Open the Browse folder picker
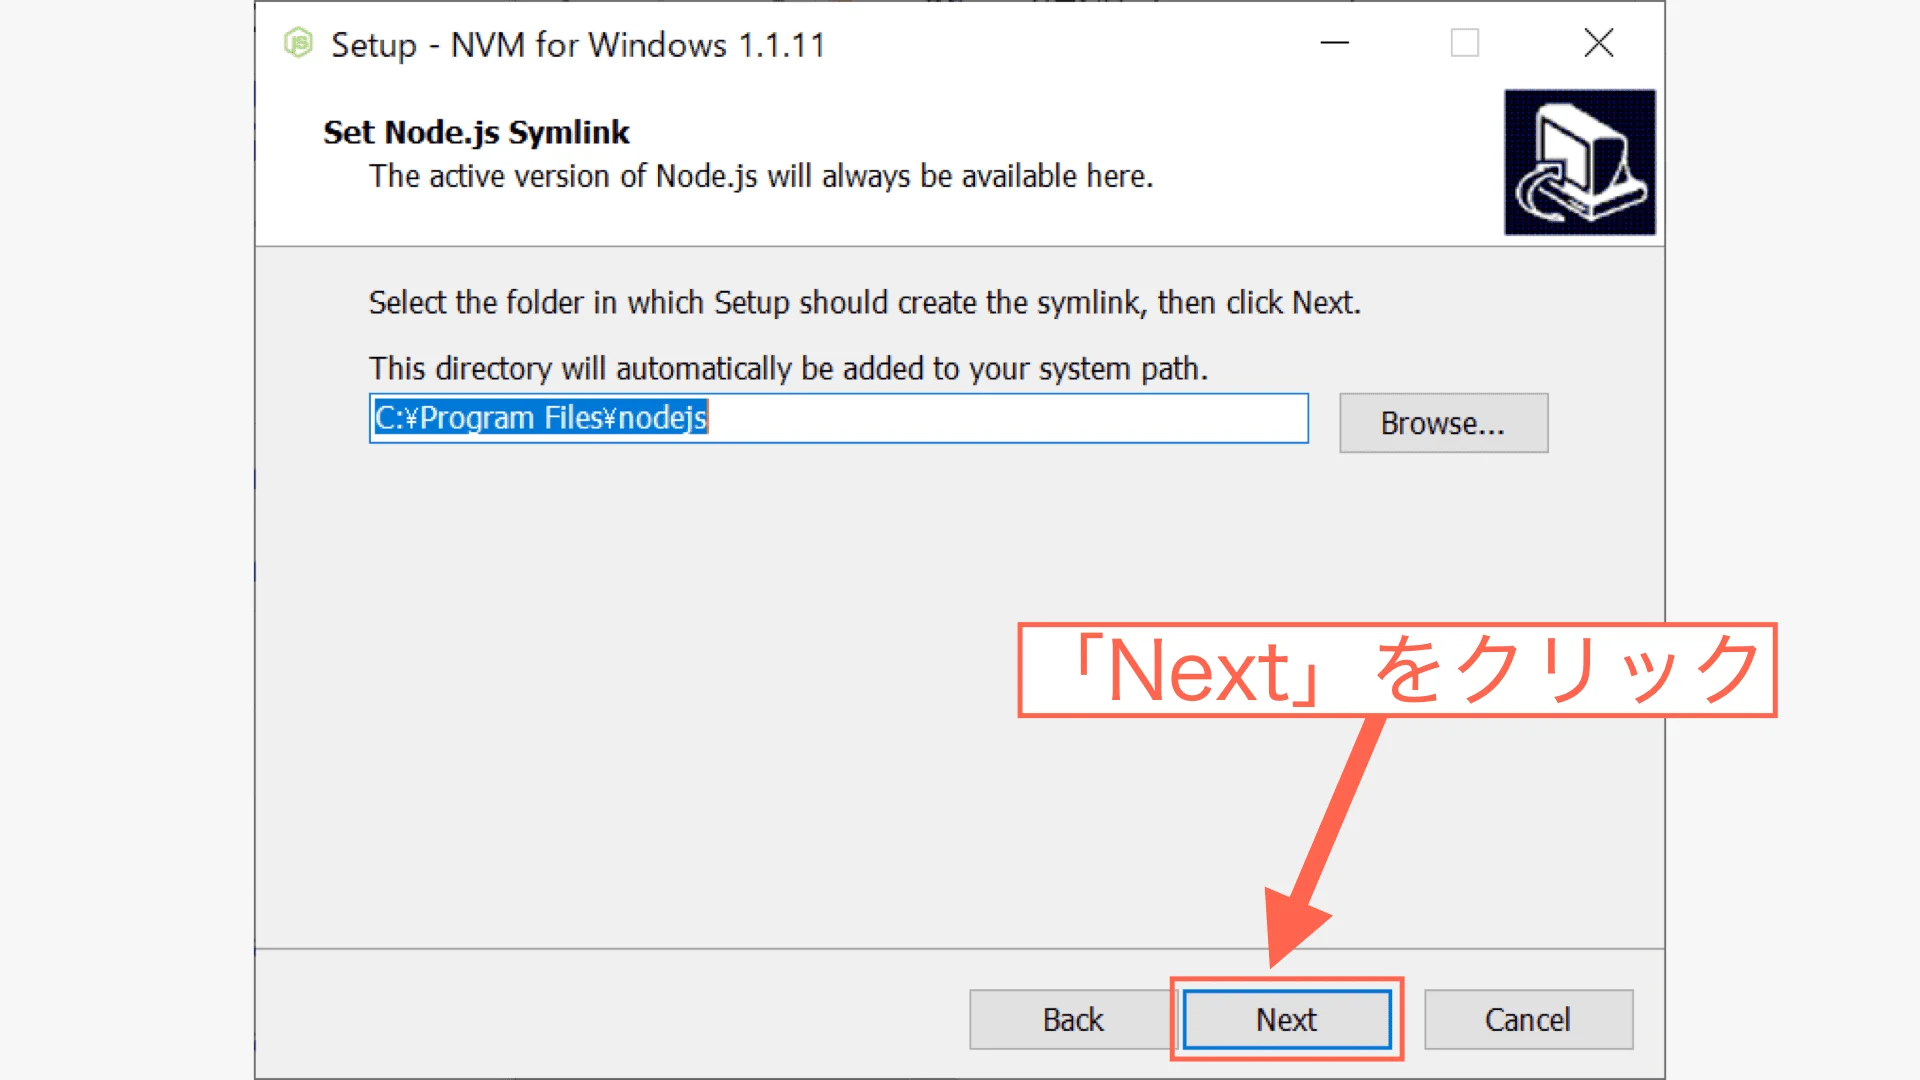The height and width of the screenshot is (1080, 1920). pyautogui.click(x=1443, y=422)
